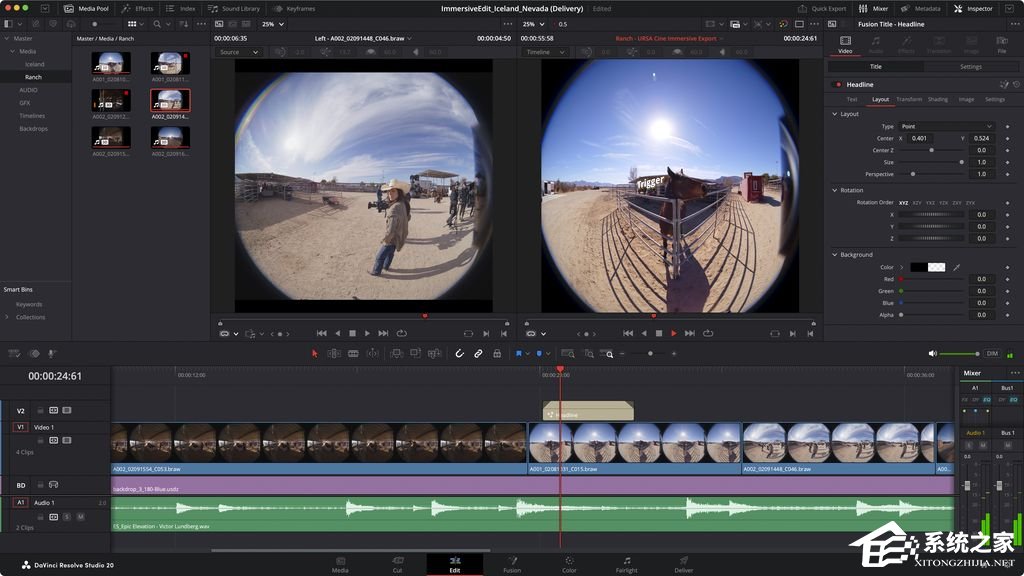Viewport: 1024px width, 576px height.
Task: Open the Source viewer mode dropdown
Action: click(x=241, y=52)
